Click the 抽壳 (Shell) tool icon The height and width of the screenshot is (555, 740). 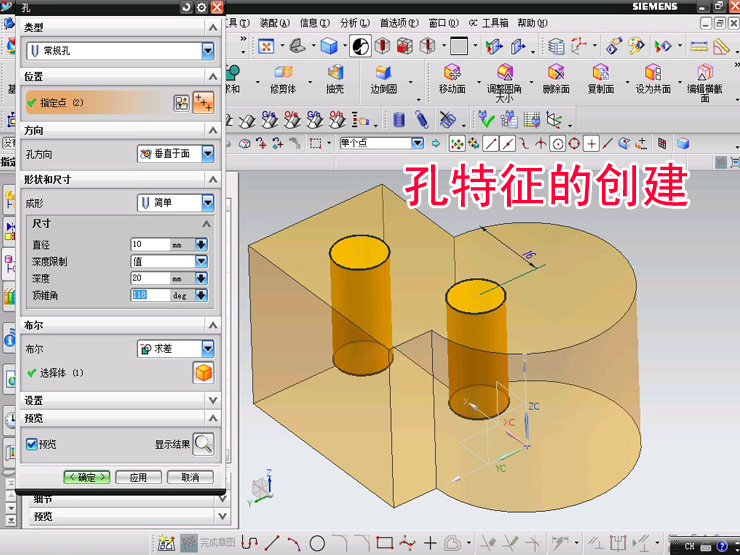click(x=334, y=75)
